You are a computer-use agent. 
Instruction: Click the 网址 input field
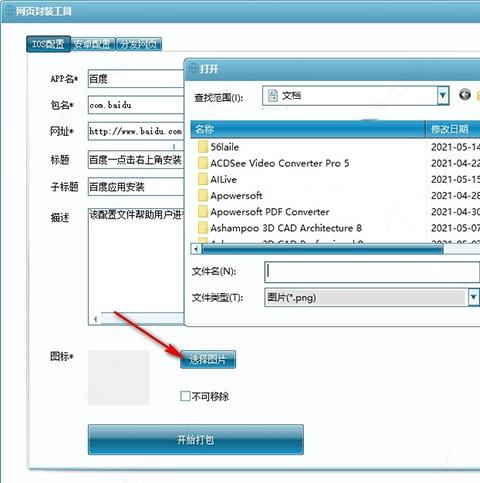(136, 131)
